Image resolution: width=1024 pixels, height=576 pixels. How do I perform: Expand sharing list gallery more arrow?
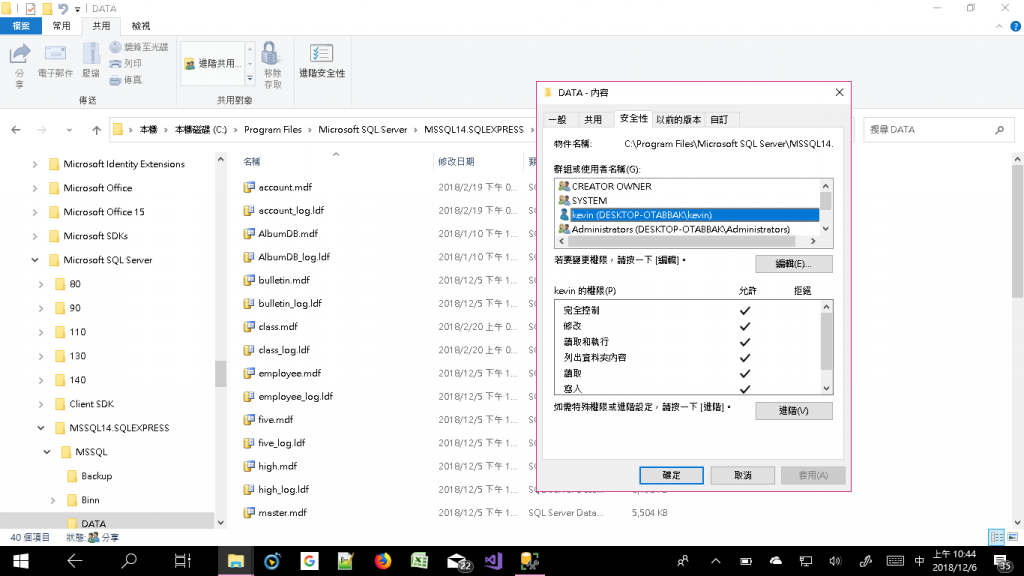(x=249, y=79)
